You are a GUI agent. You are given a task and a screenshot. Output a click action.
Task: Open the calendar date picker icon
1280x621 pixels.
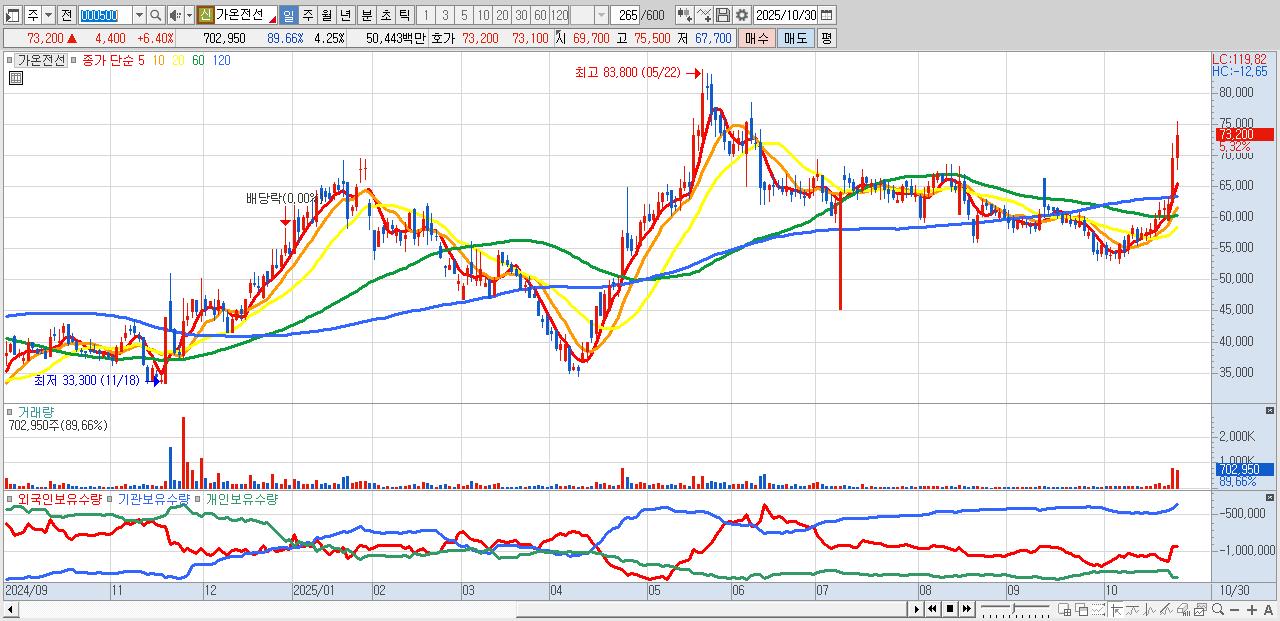(x=827, y=15)
